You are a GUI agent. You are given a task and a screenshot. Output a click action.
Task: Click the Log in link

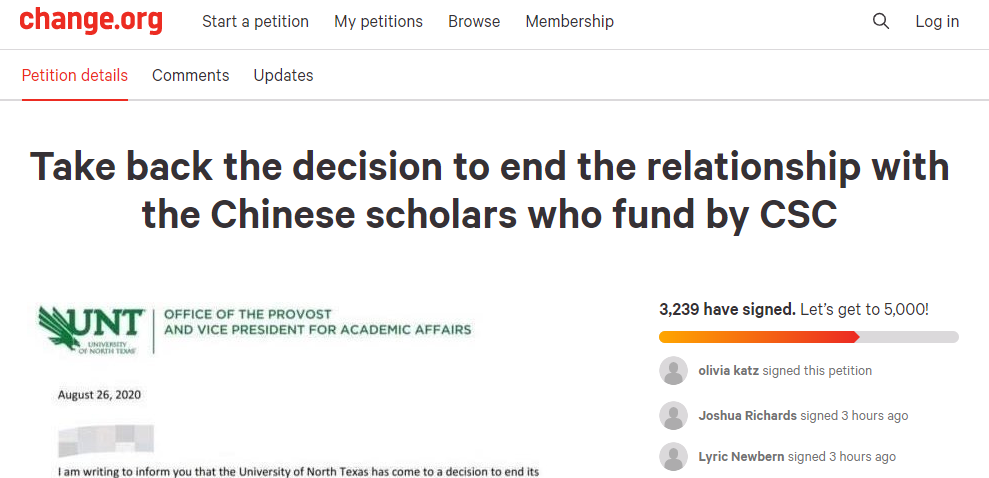(937, 21)
